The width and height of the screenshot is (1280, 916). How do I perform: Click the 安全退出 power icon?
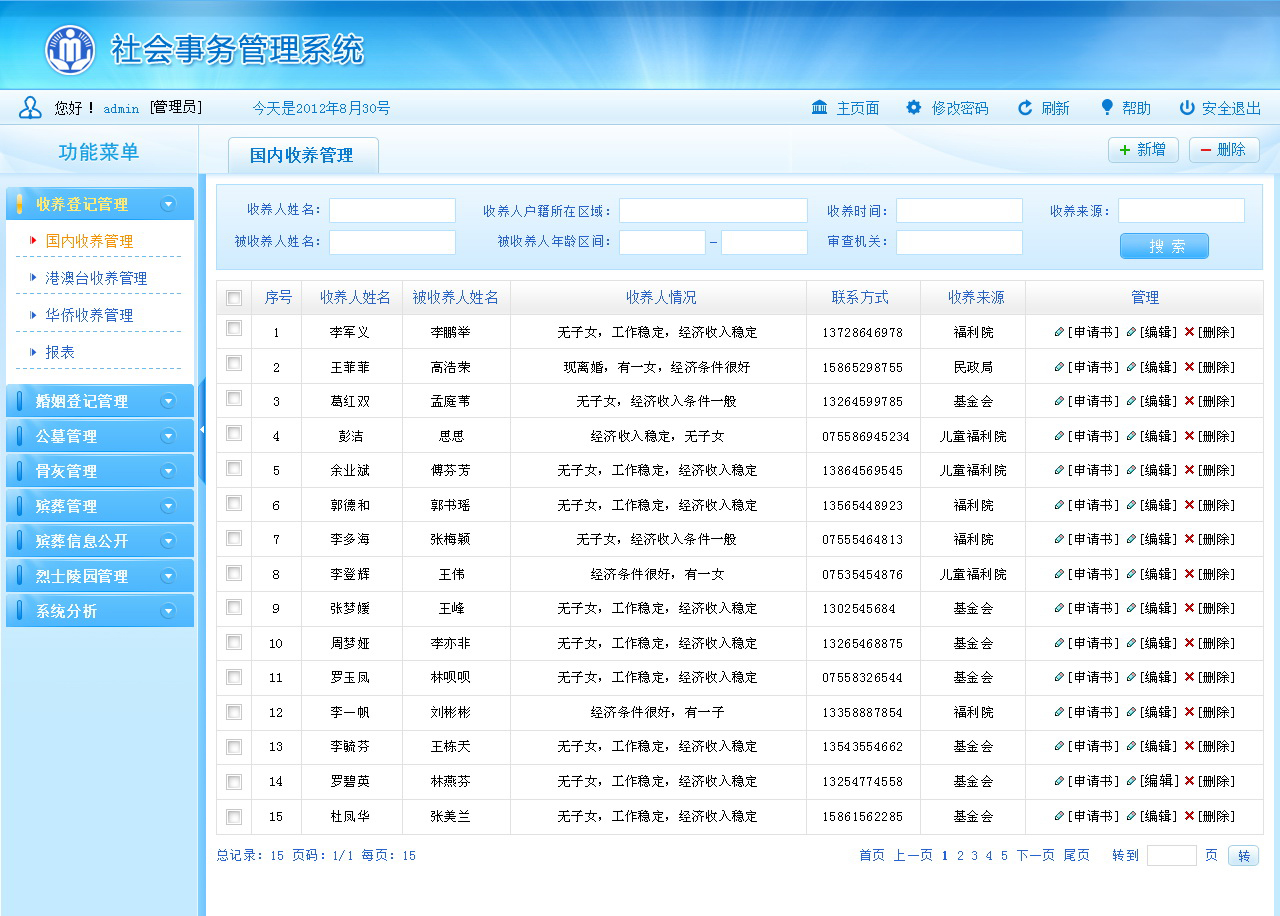(1187, 108)
